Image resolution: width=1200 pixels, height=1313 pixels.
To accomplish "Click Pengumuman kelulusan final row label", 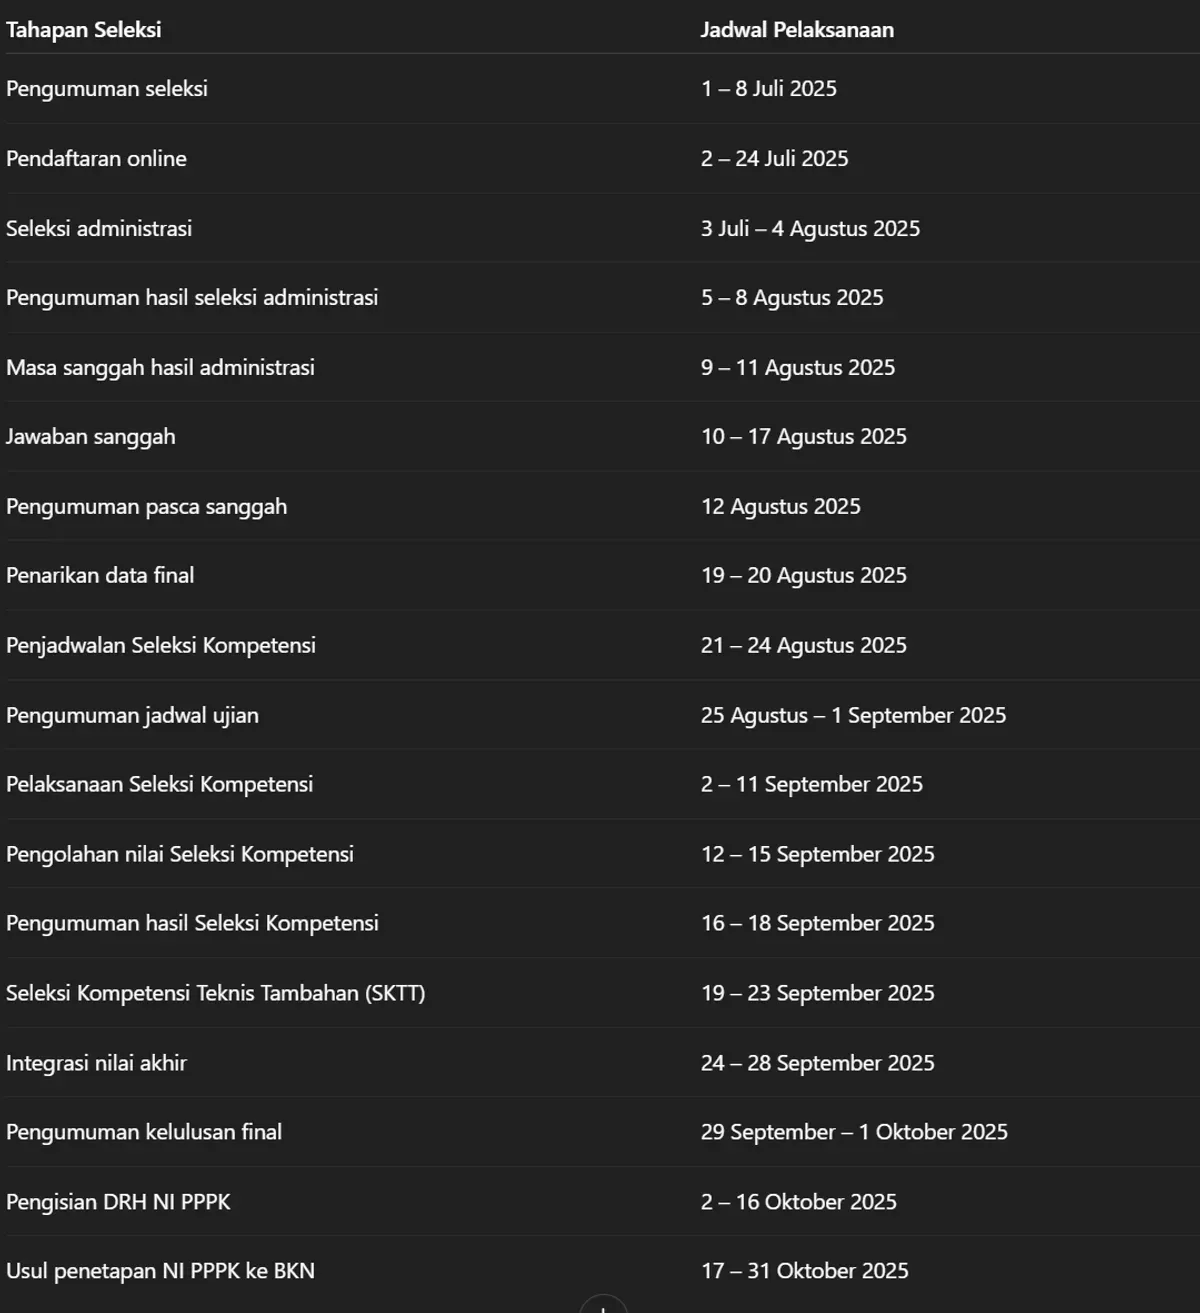I will pyautogui.click(x=144, y=1132).
